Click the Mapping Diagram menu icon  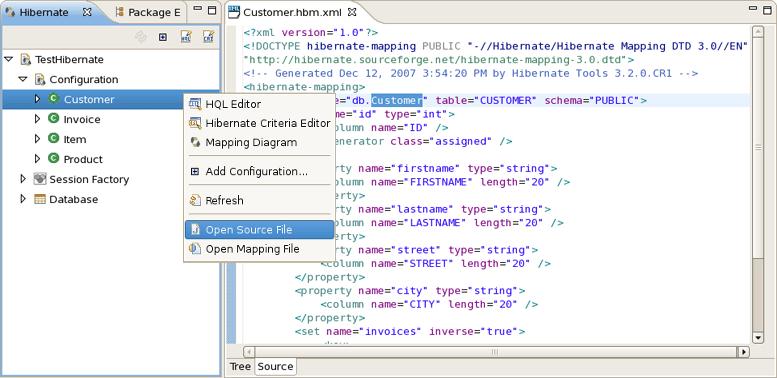195,142
